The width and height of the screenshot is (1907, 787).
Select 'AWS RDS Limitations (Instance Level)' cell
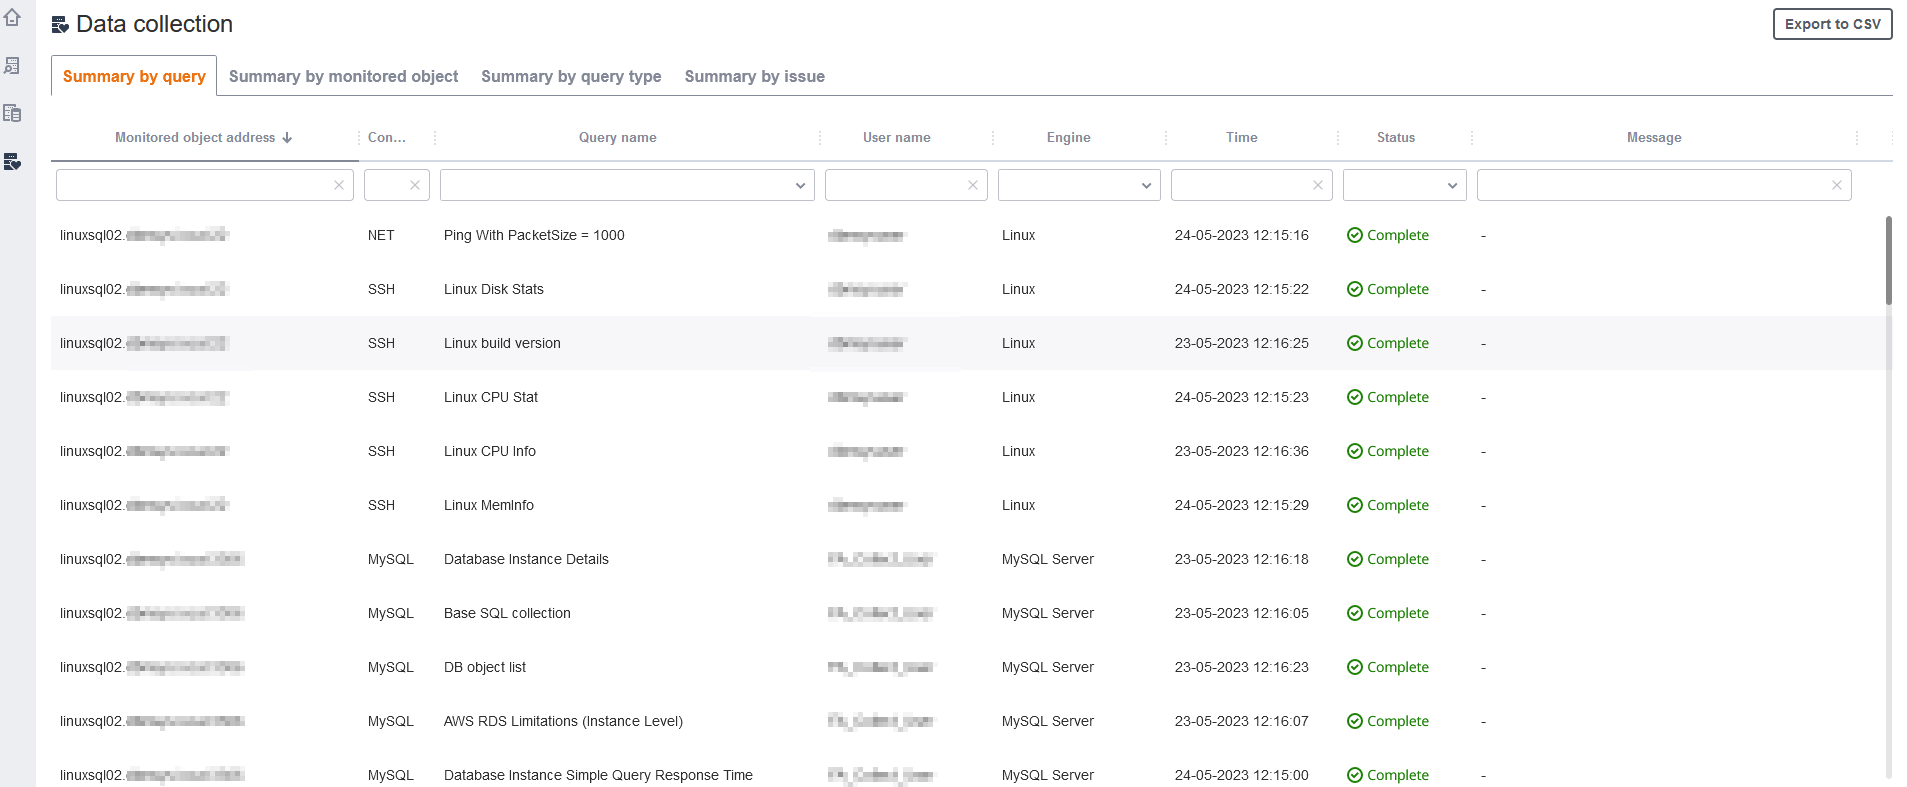(563, 721)
